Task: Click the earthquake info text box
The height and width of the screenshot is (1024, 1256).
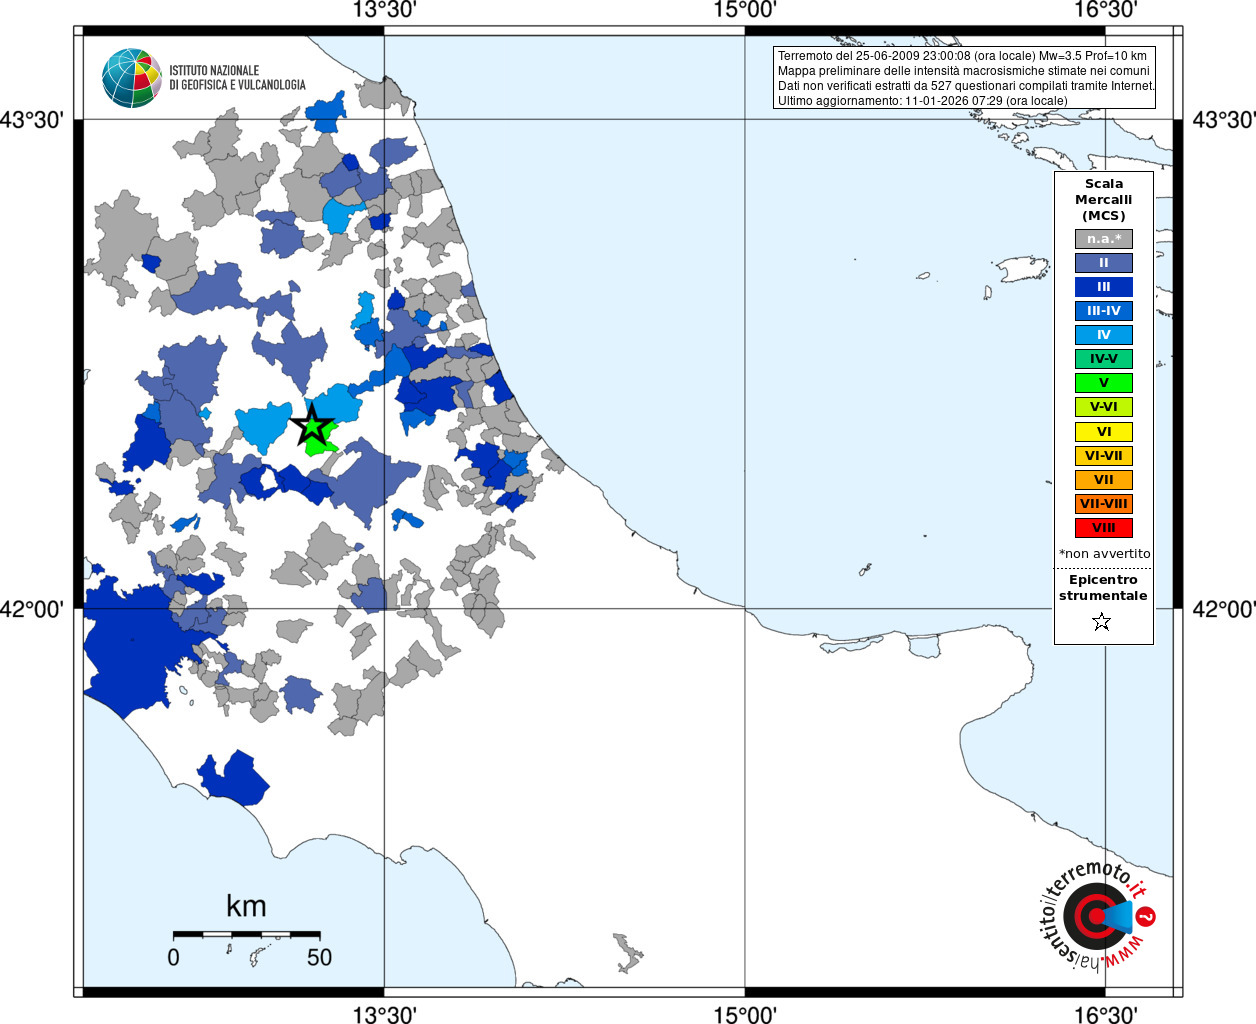Action: coord(964,78)
